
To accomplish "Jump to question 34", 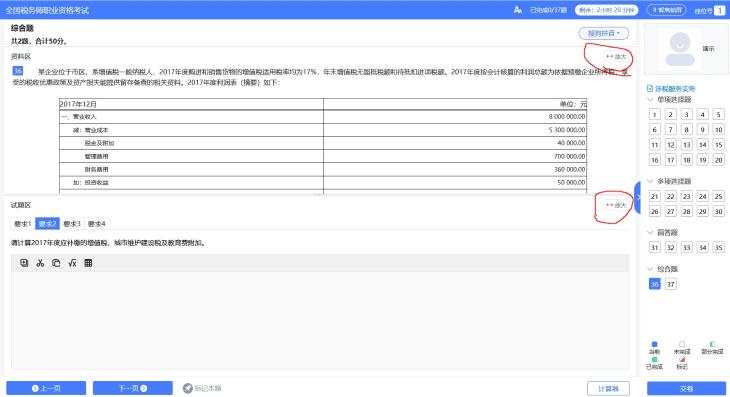I will click(703, 248).
